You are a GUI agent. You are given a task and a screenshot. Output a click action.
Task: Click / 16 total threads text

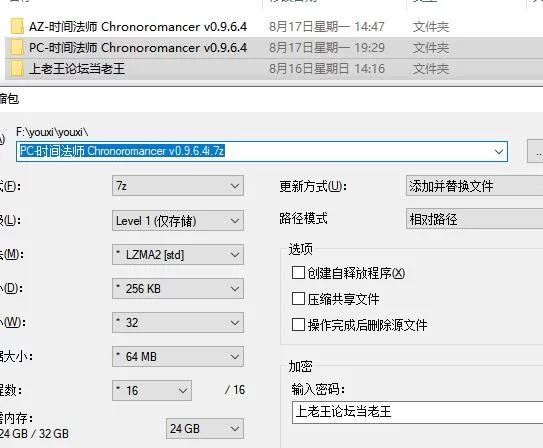click(235, 390)
